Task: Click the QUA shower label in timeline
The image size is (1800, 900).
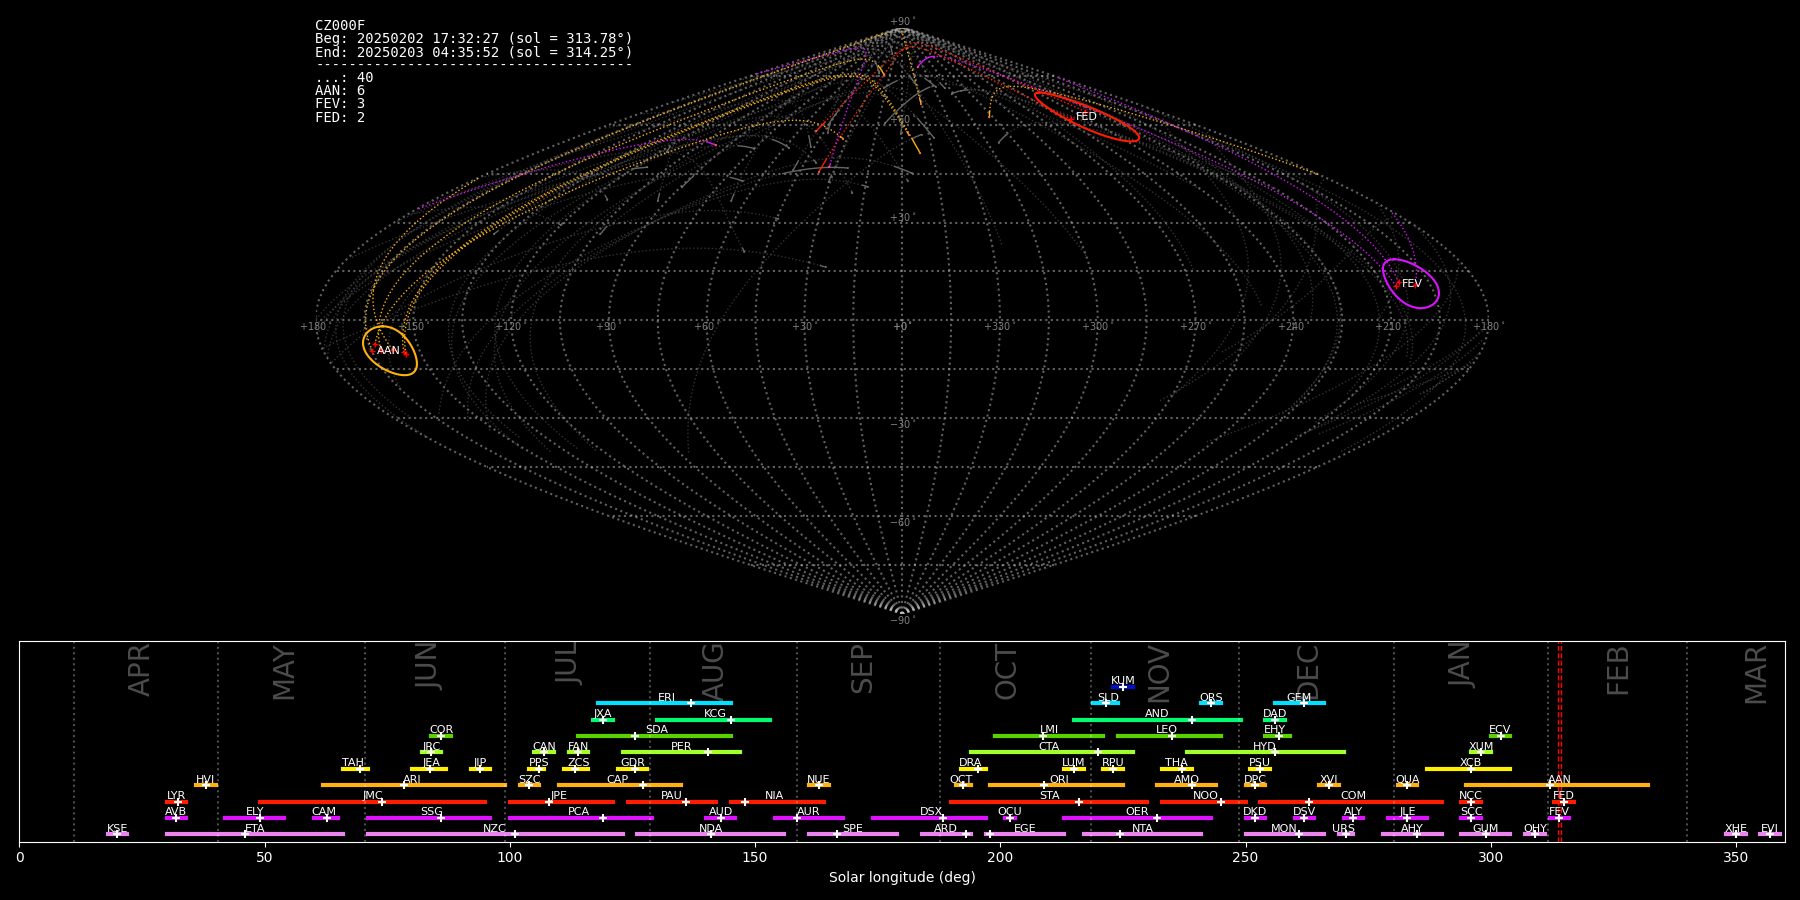Action: (1408, 779)
